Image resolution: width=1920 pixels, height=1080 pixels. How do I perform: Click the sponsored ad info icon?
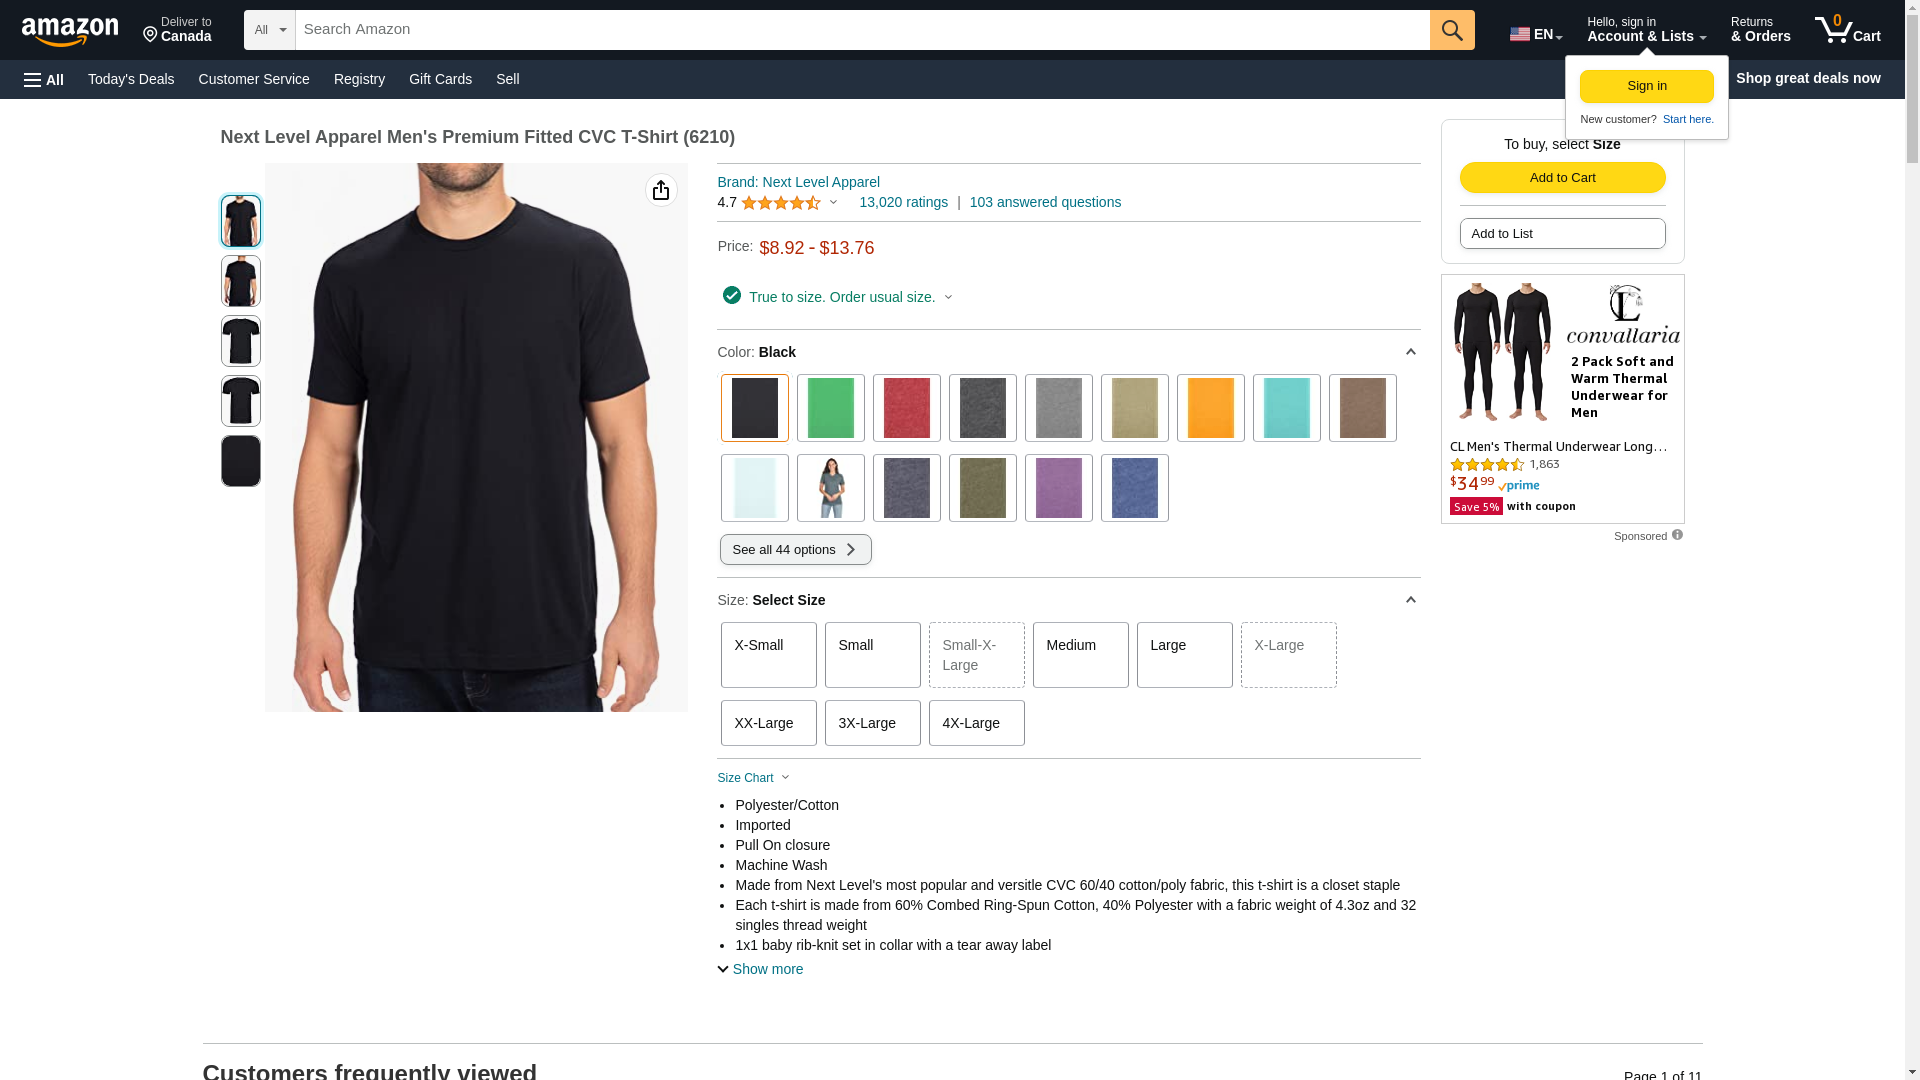tap(1677, 535)
